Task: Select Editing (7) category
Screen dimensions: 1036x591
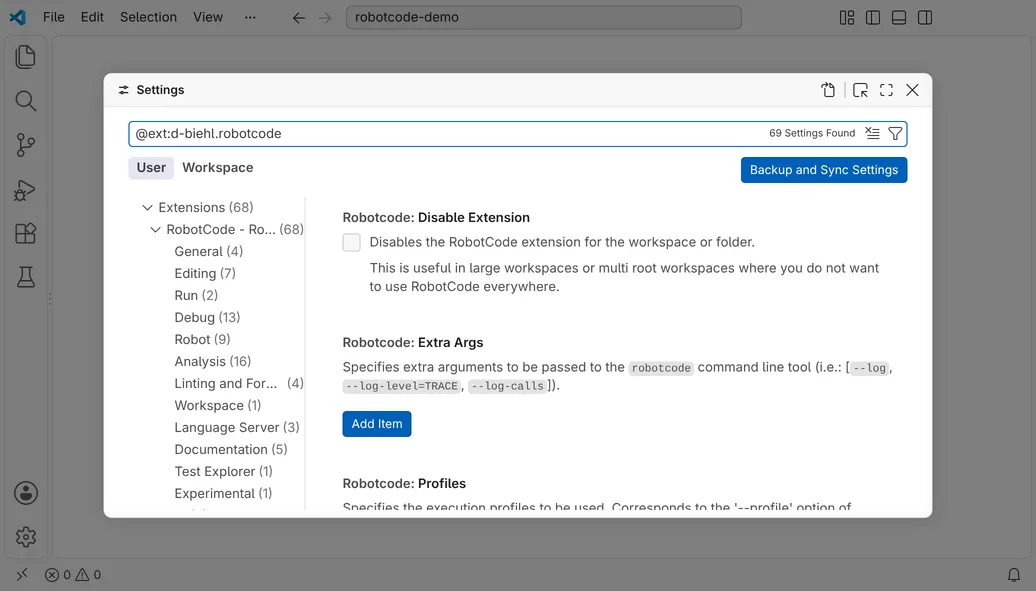Action: point(205,274)
